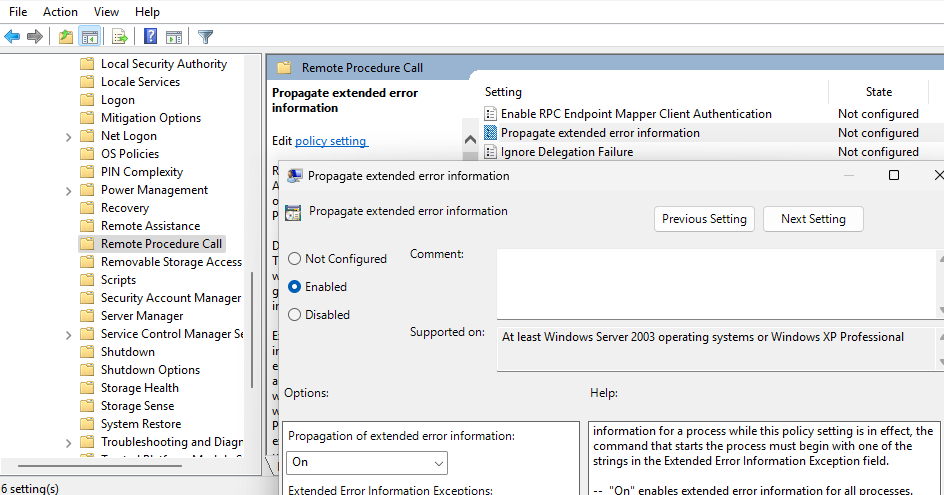Screen dimensions: 944x495
Task: Select the Security Account Manager tree item
Action: click(x=171, y=298)
